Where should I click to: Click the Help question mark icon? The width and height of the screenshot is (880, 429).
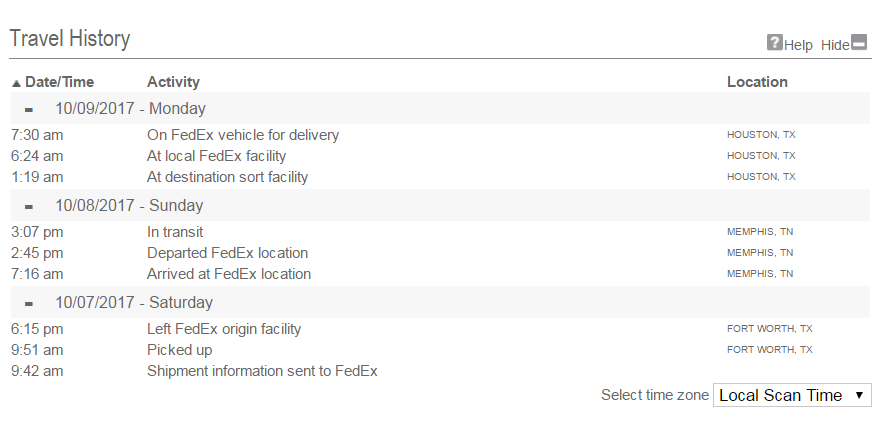774,43
